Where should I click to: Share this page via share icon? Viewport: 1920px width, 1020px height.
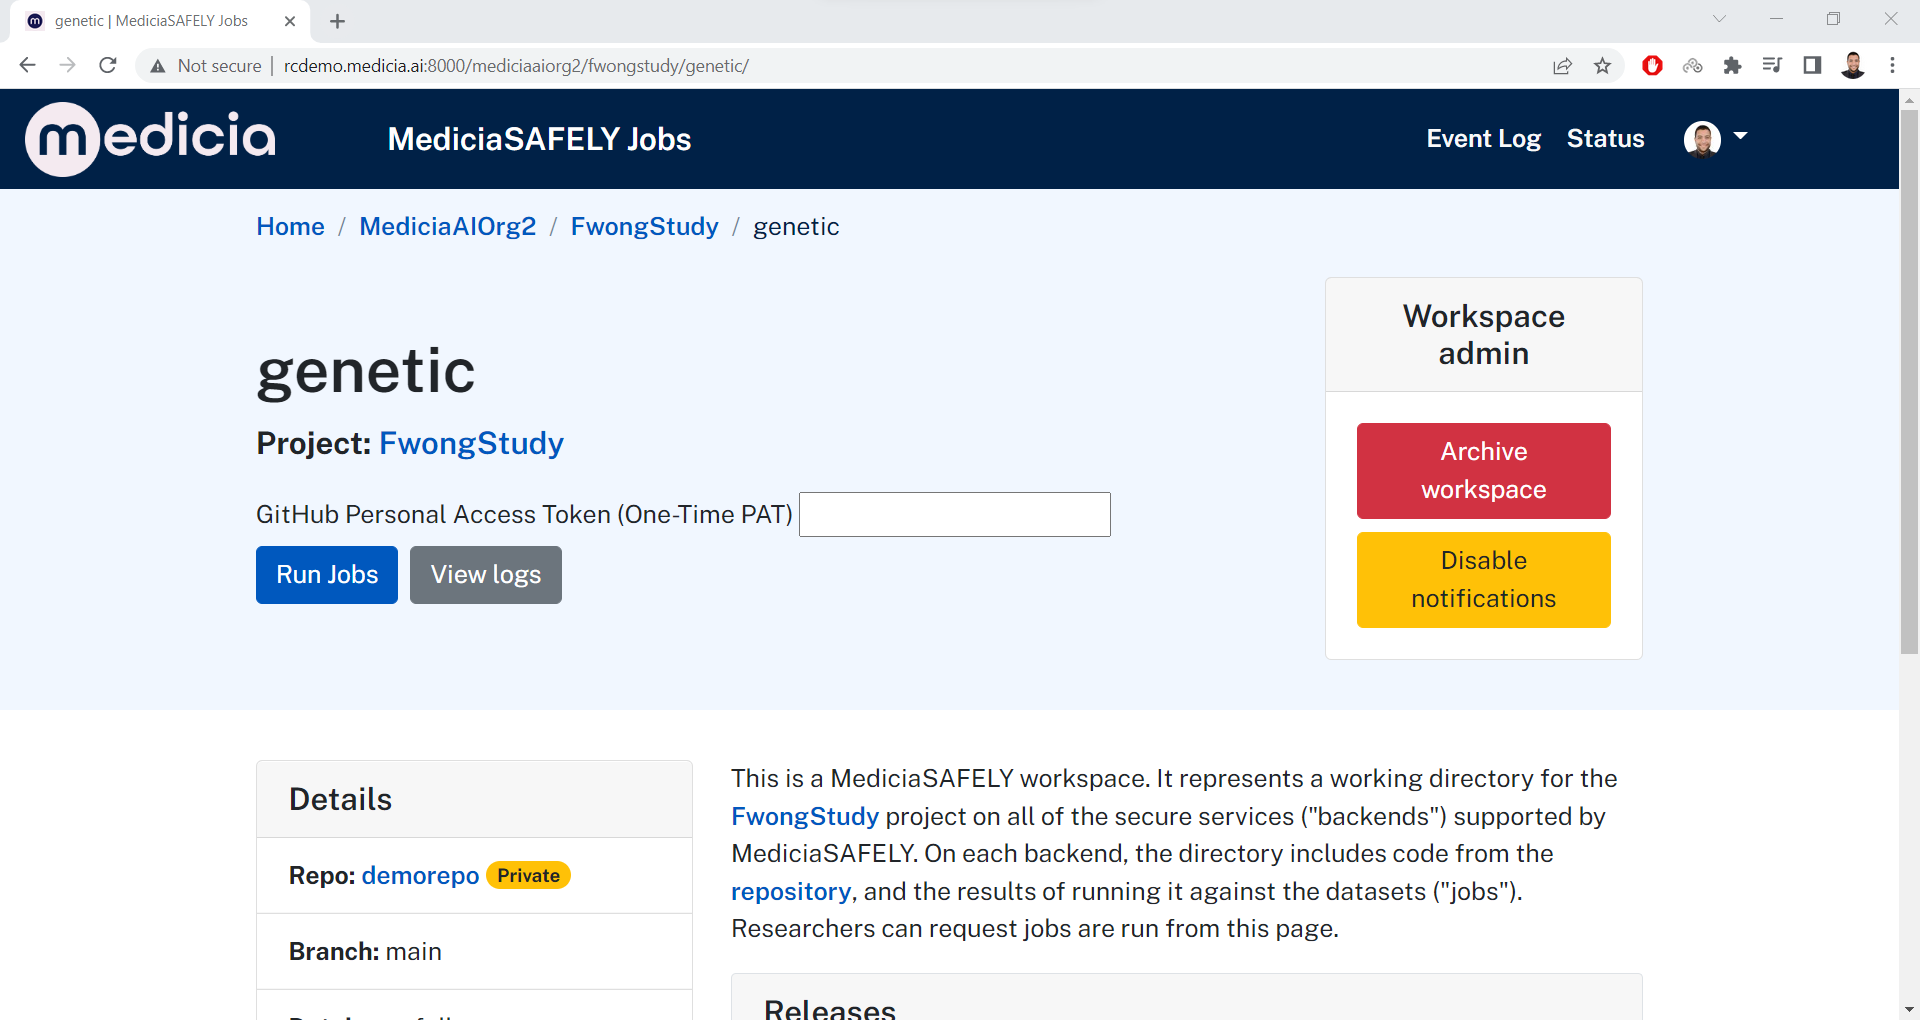[x=1562, y=66]
